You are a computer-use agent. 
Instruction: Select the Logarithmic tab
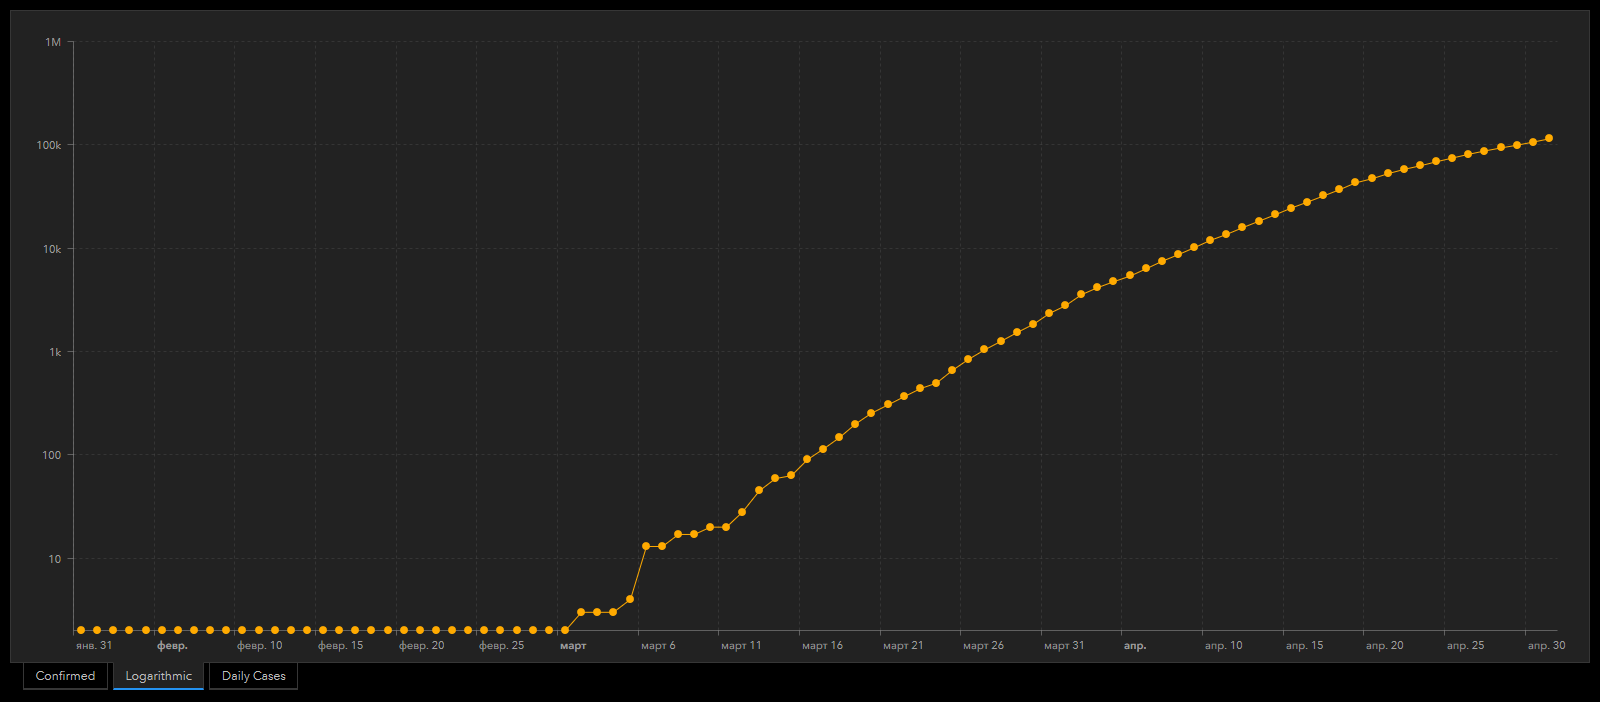coord(158,676)
